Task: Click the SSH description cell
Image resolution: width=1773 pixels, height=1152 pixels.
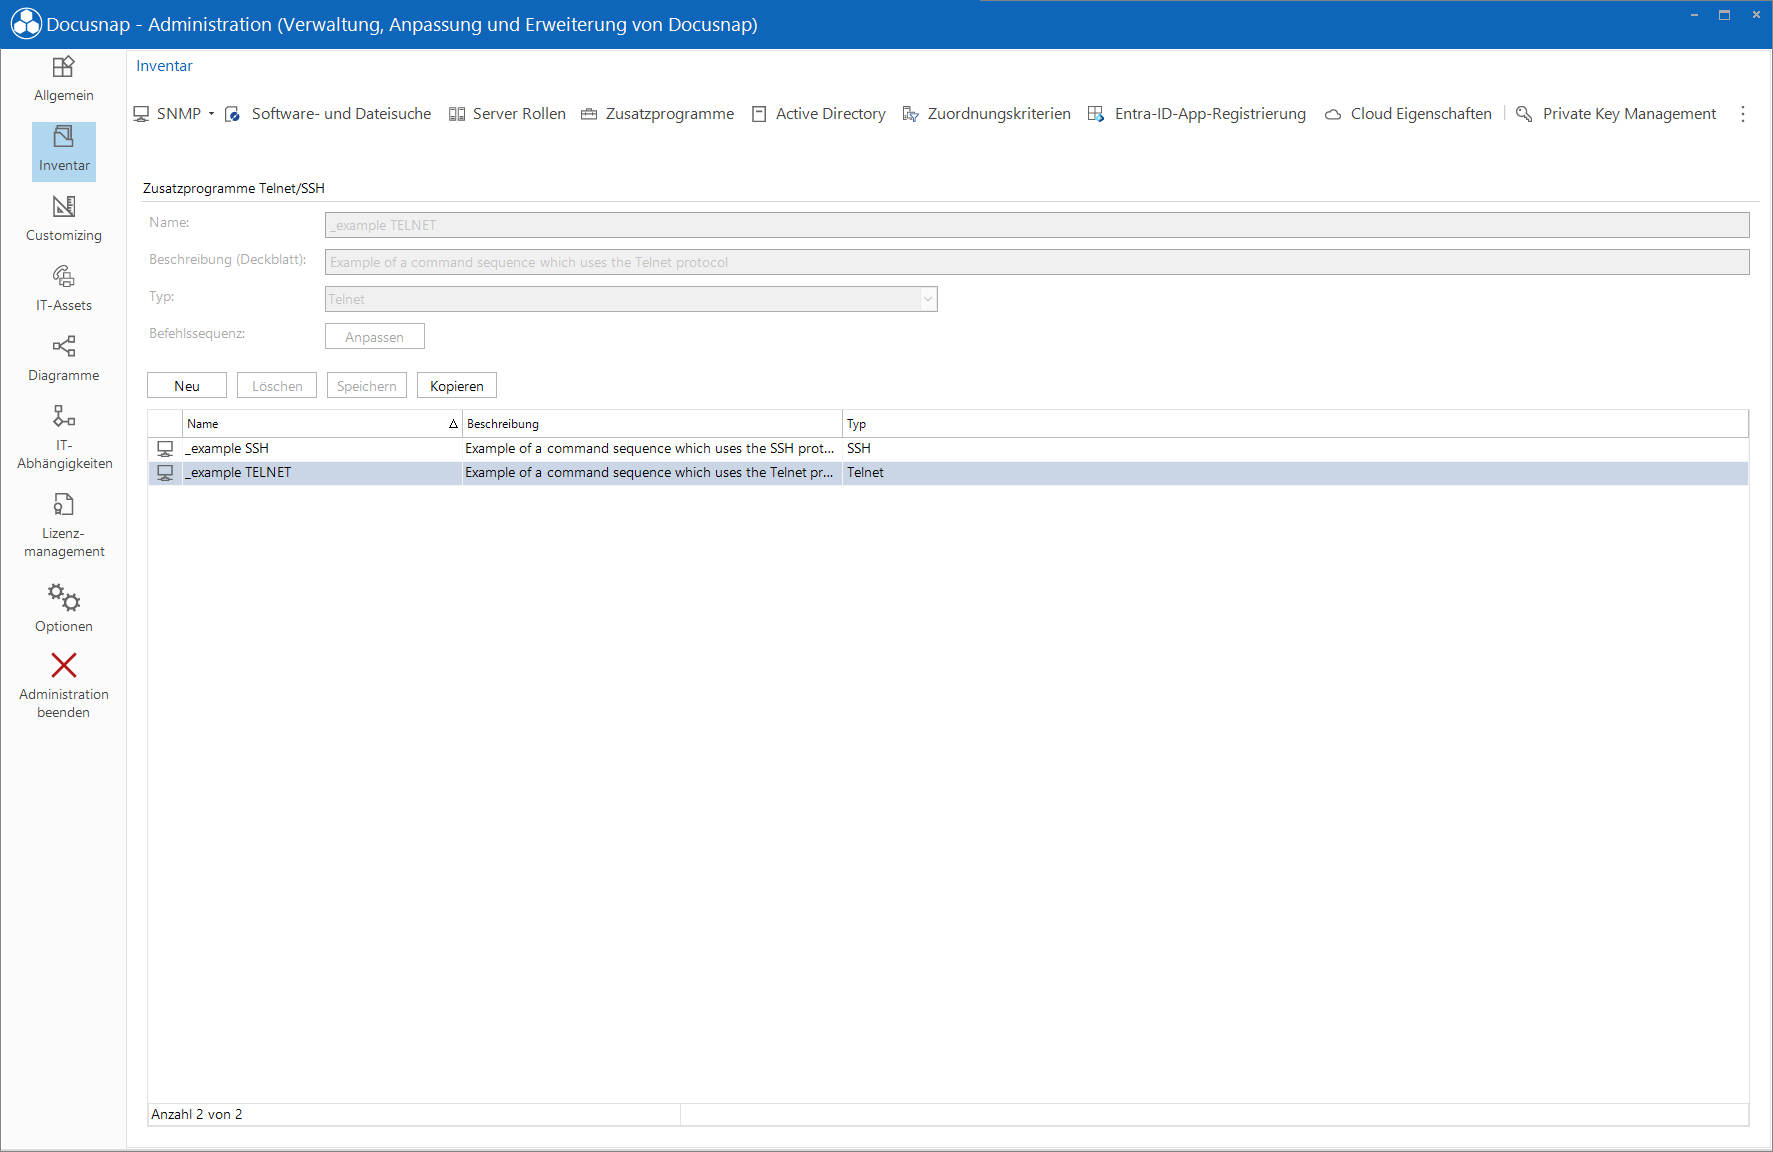Action: 651,449
